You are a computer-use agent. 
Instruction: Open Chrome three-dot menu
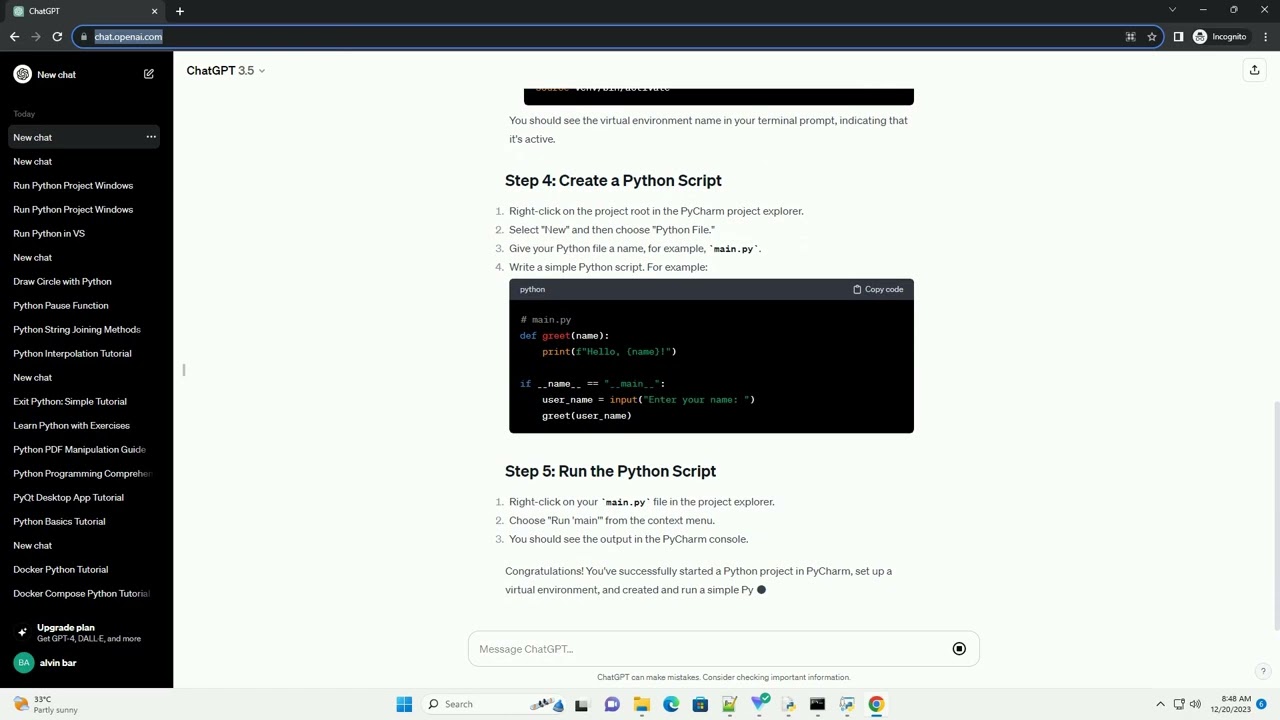pos(1266,37)
